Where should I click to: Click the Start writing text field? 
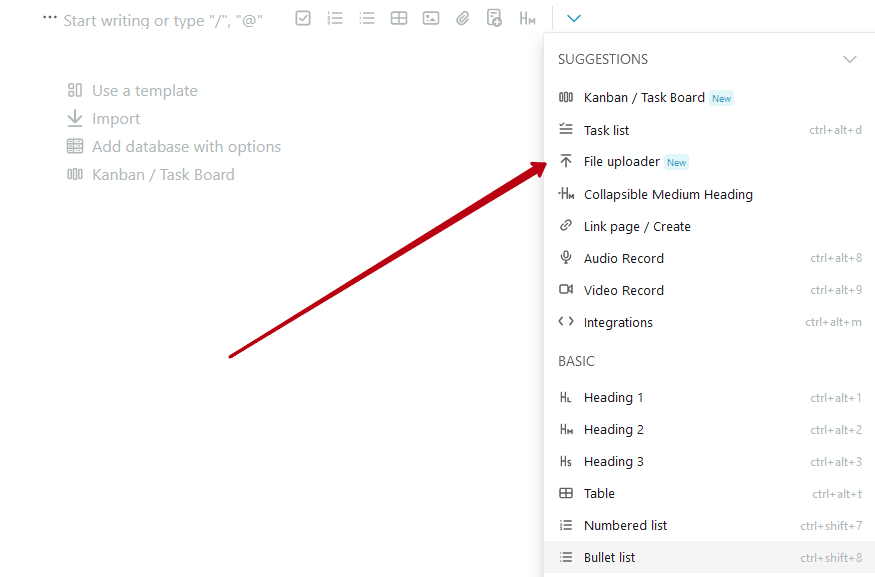coord(163,21)
